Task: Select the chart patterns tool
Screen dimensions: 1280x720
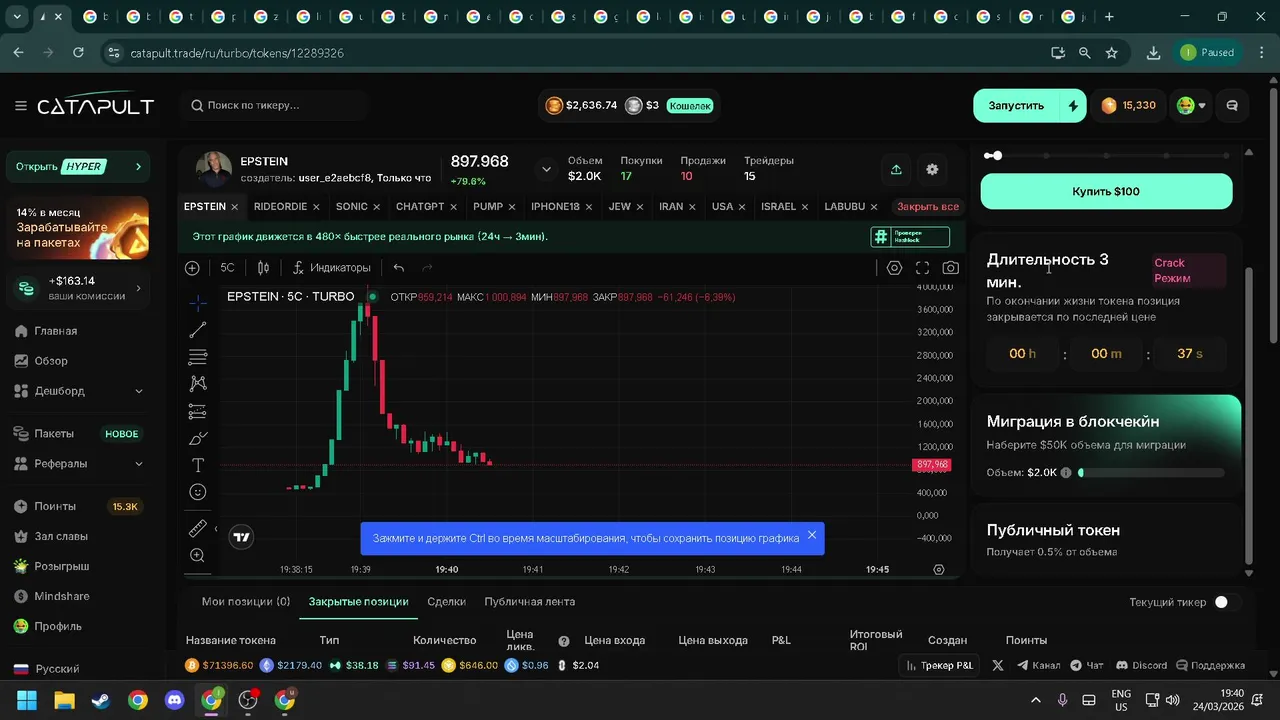Action: click(198, 383)
